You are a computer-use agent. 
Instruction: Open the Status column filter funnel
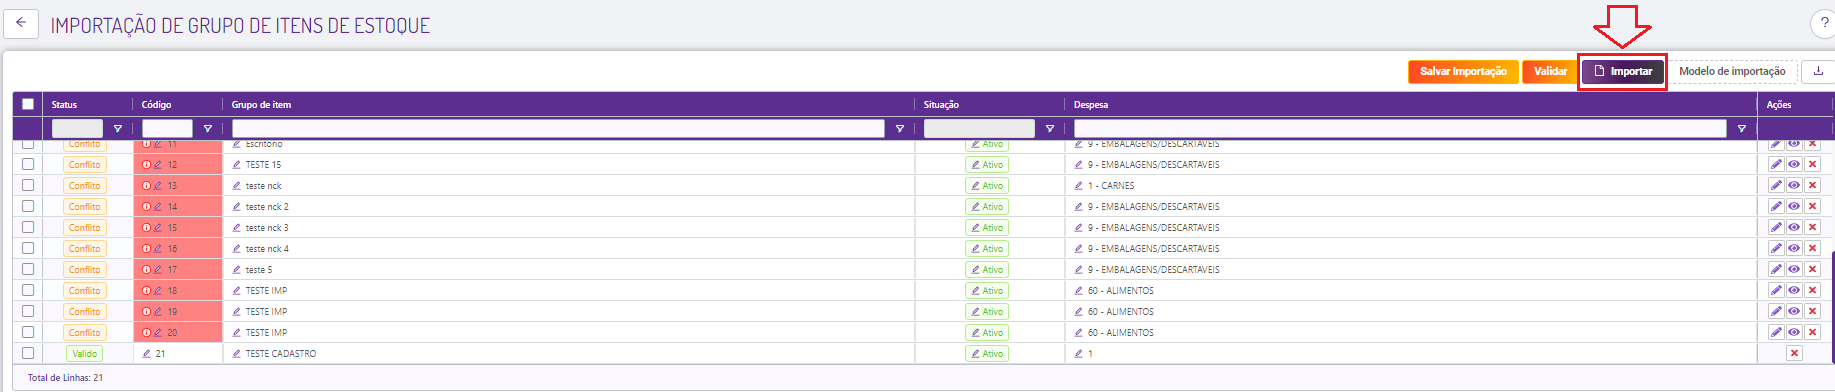(x=118, y=129)
